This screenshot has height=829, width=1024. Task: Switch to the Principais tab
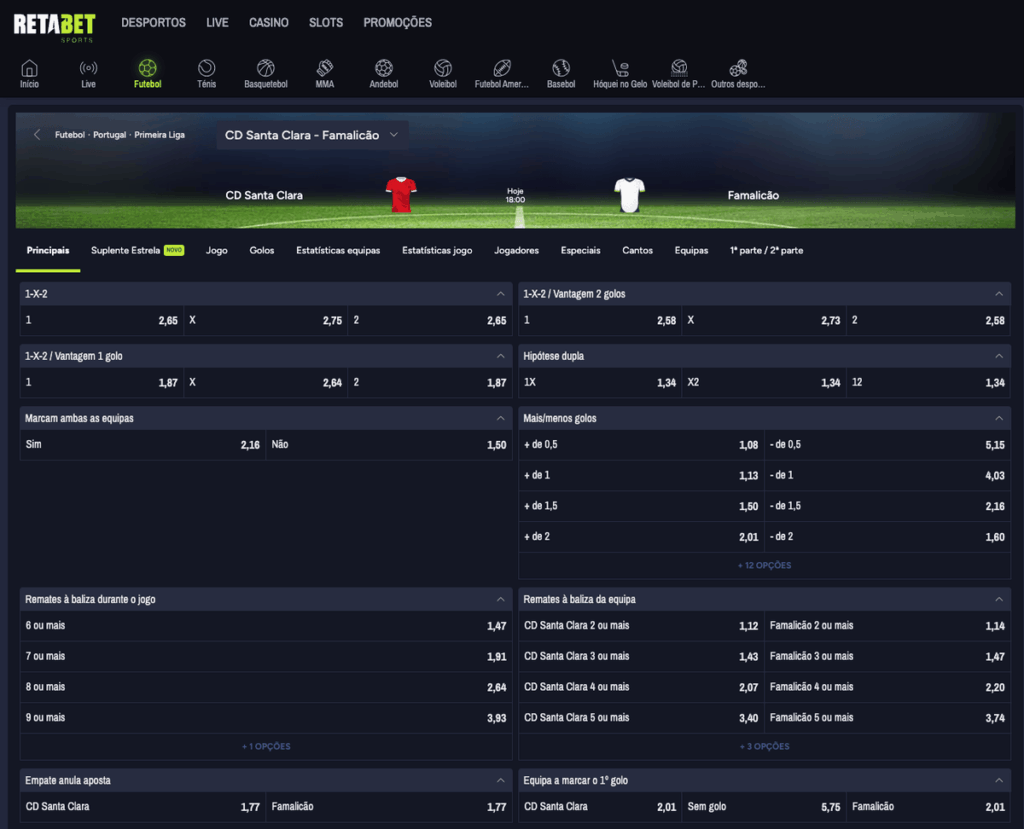click(x=48, y=250)
